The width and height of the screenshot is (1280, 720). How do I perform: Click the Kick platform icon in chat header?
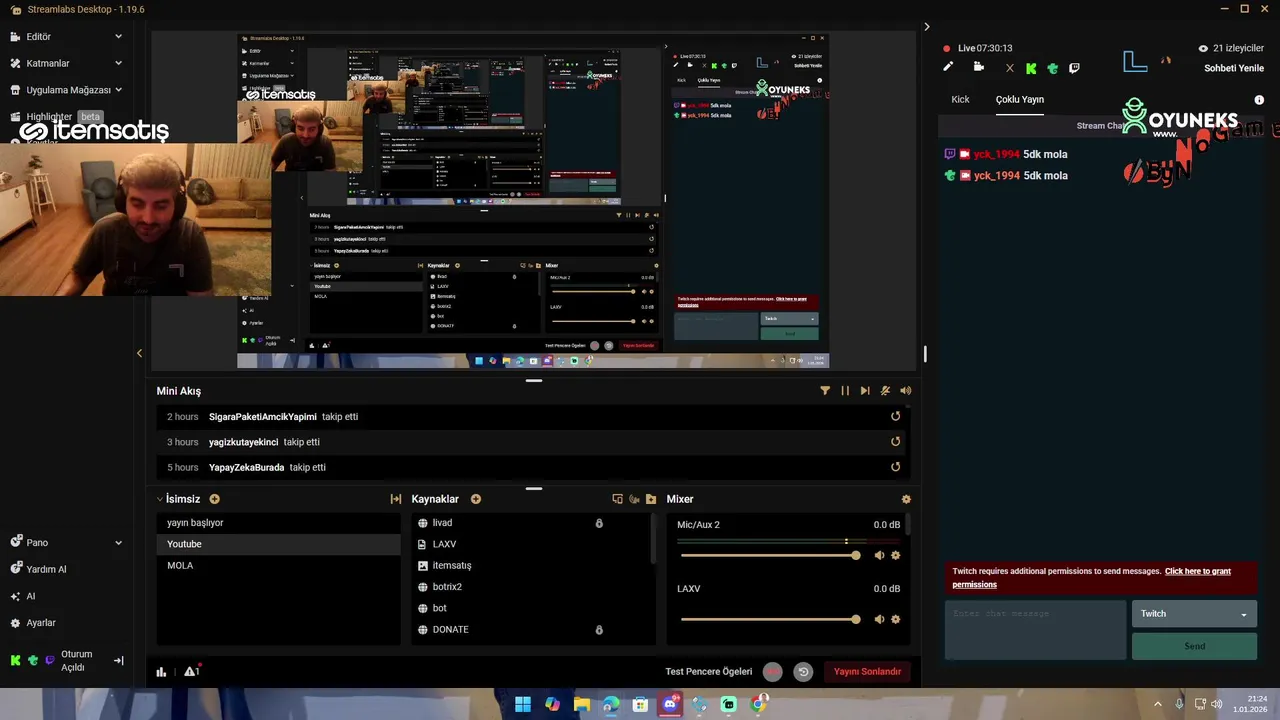[1031, 69]
